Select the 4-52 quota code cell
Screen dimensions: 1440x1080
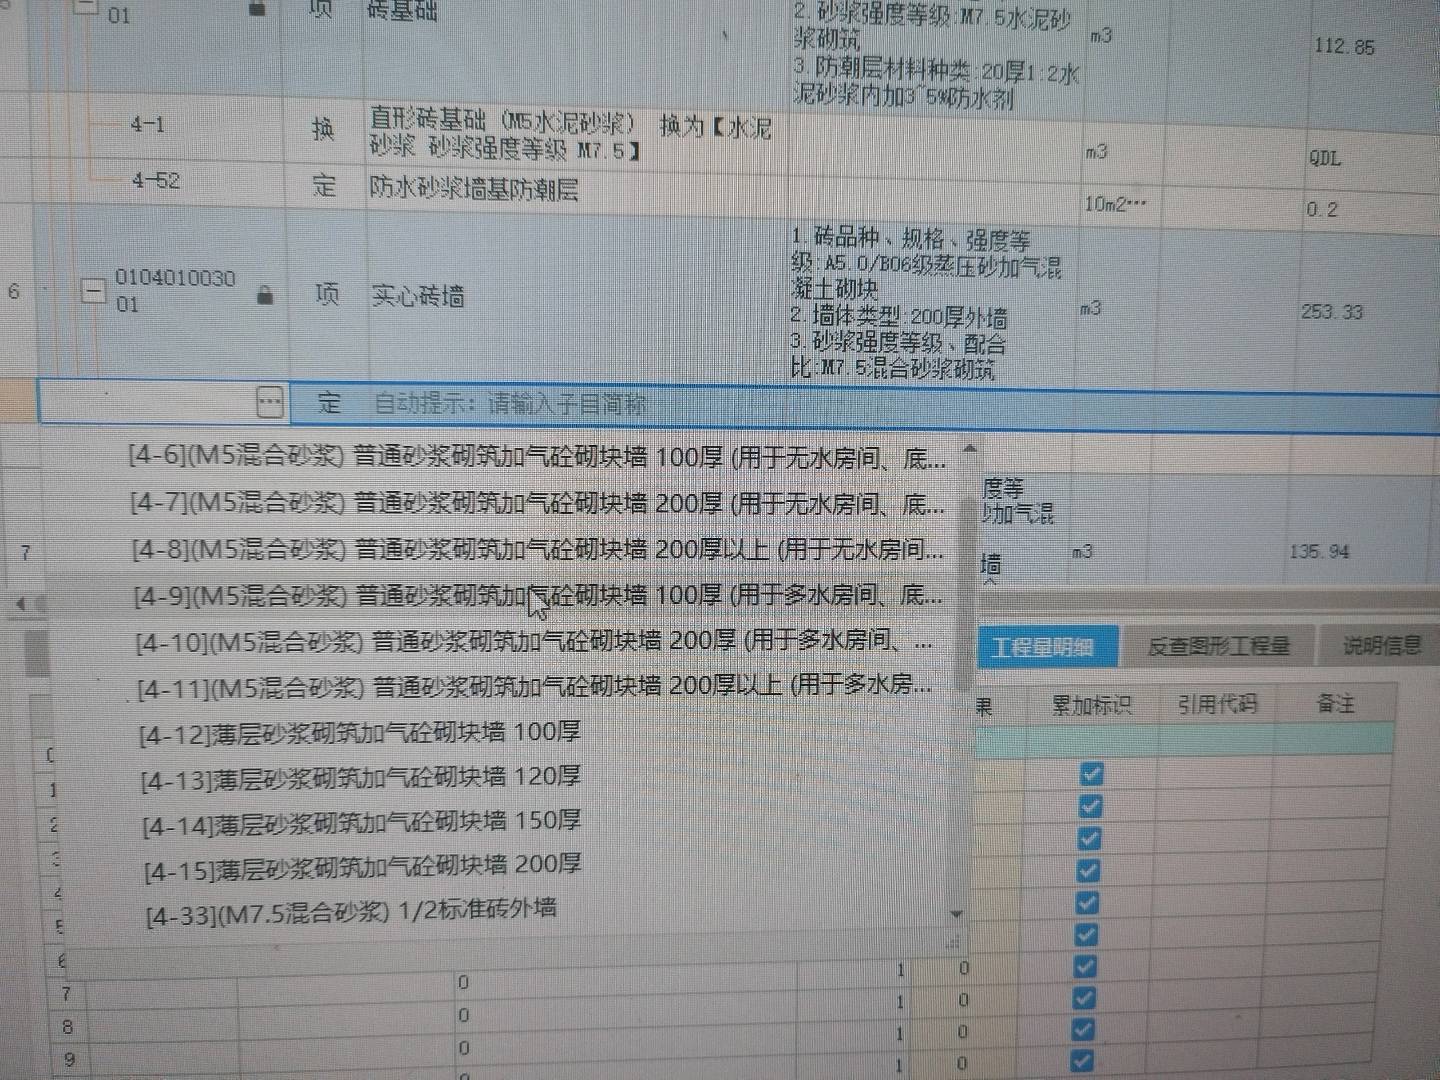pyautogui.click(x=156, y=181)
